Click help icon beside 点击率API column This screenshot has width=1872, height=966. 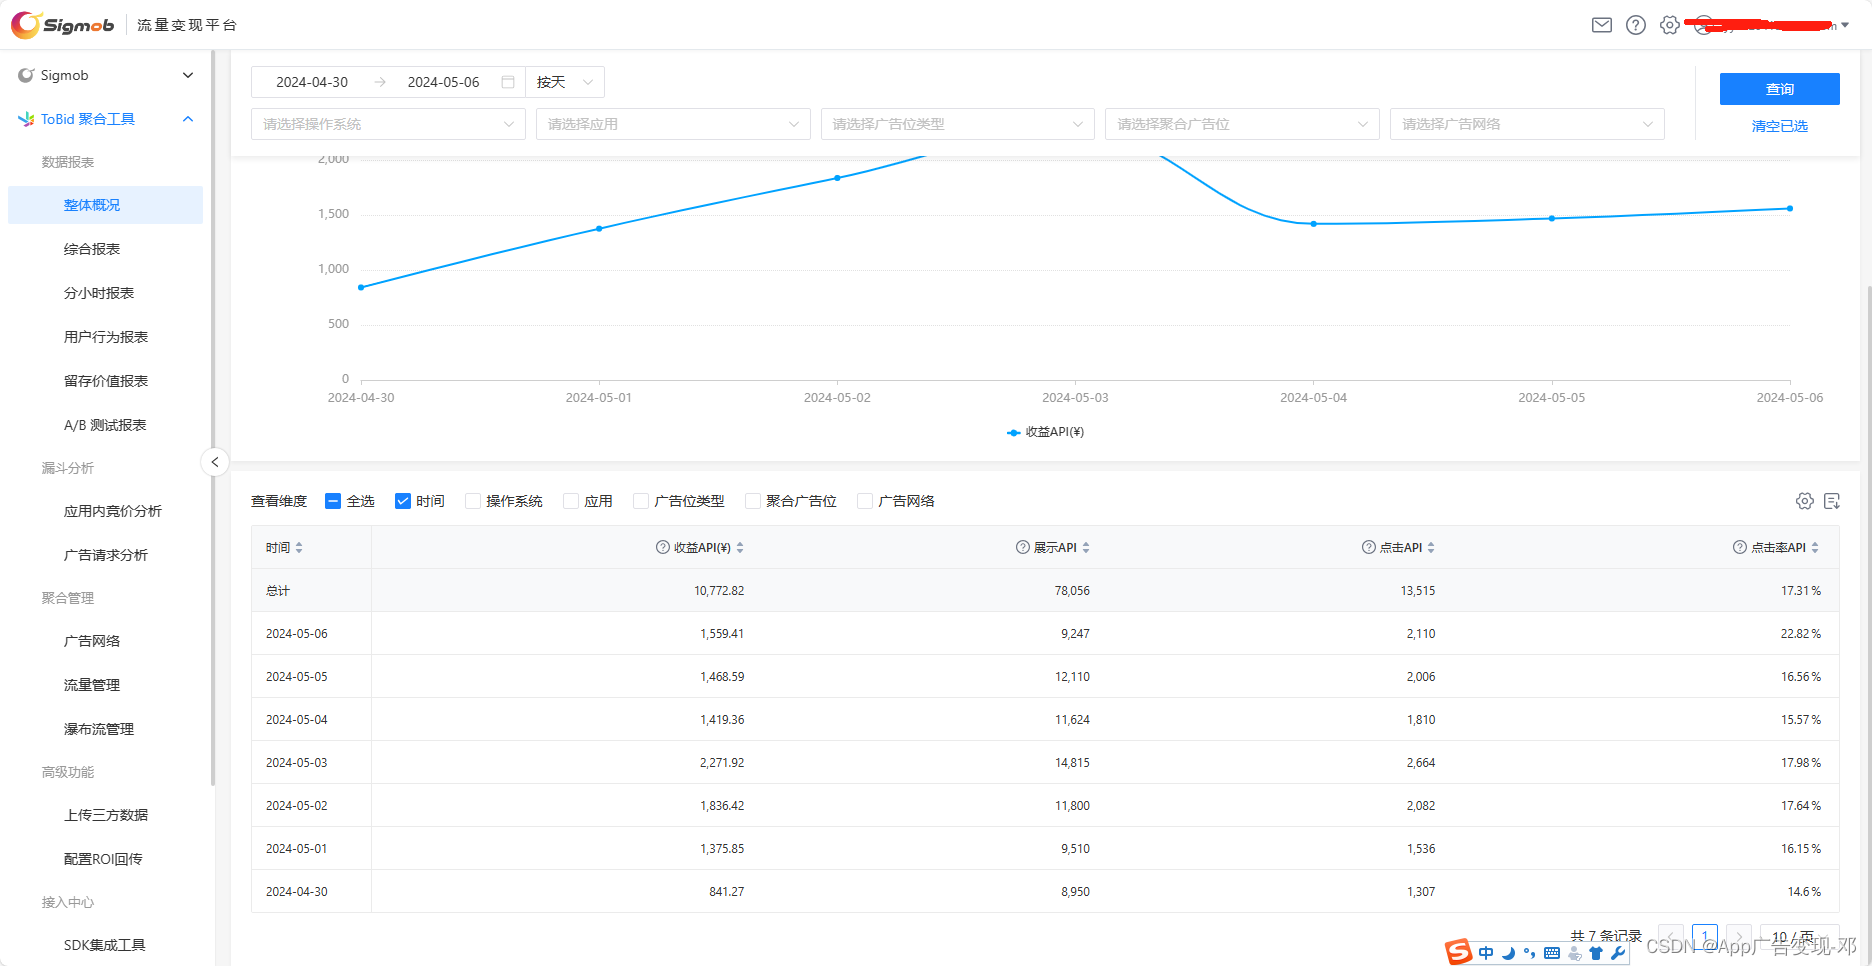click(1739, 547)
